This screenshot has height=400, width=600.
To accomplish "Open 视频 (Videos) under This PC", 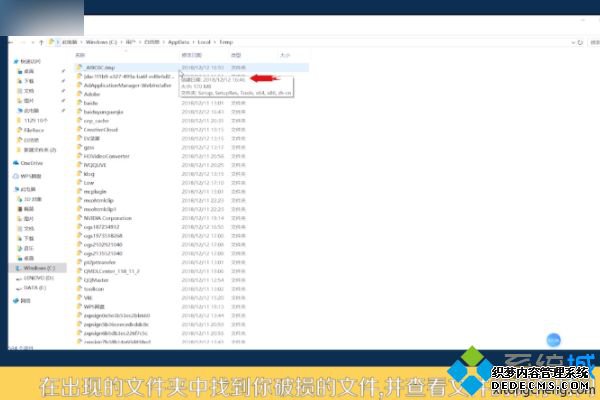I will [x=26, y=209].
